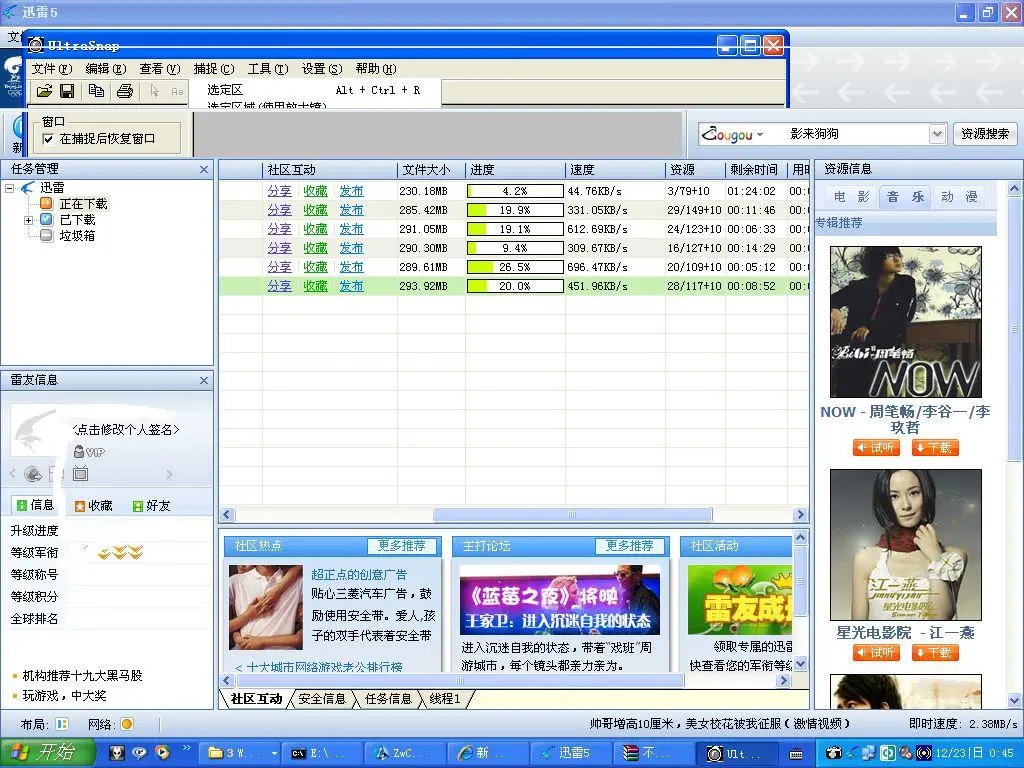Save with the UltraSnap floppy disk icon
This screenshot has height=768, width=1024.
[67, 91]
